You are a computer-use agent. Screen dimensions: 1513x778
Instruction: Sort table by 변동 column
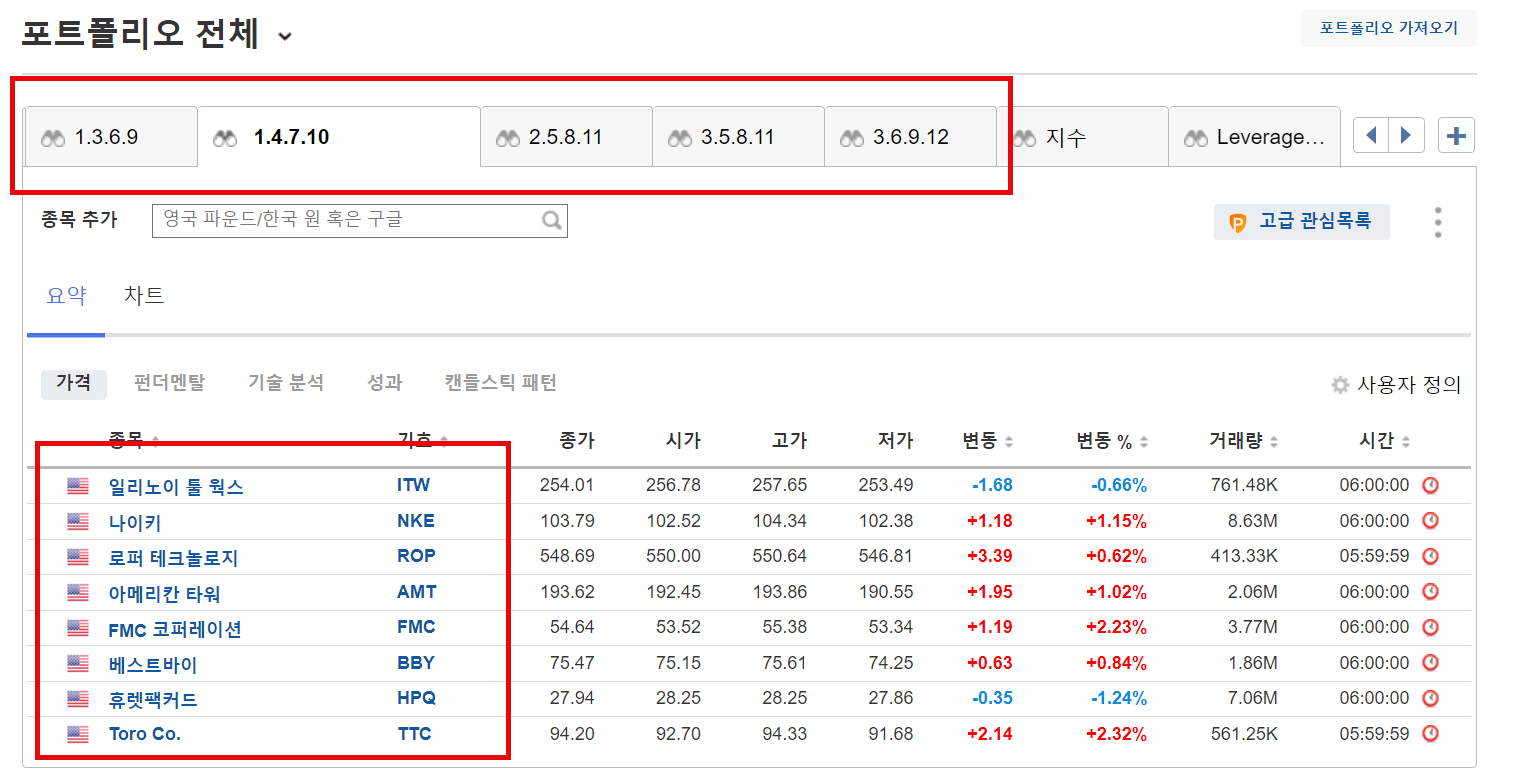(x=987, y=441)
